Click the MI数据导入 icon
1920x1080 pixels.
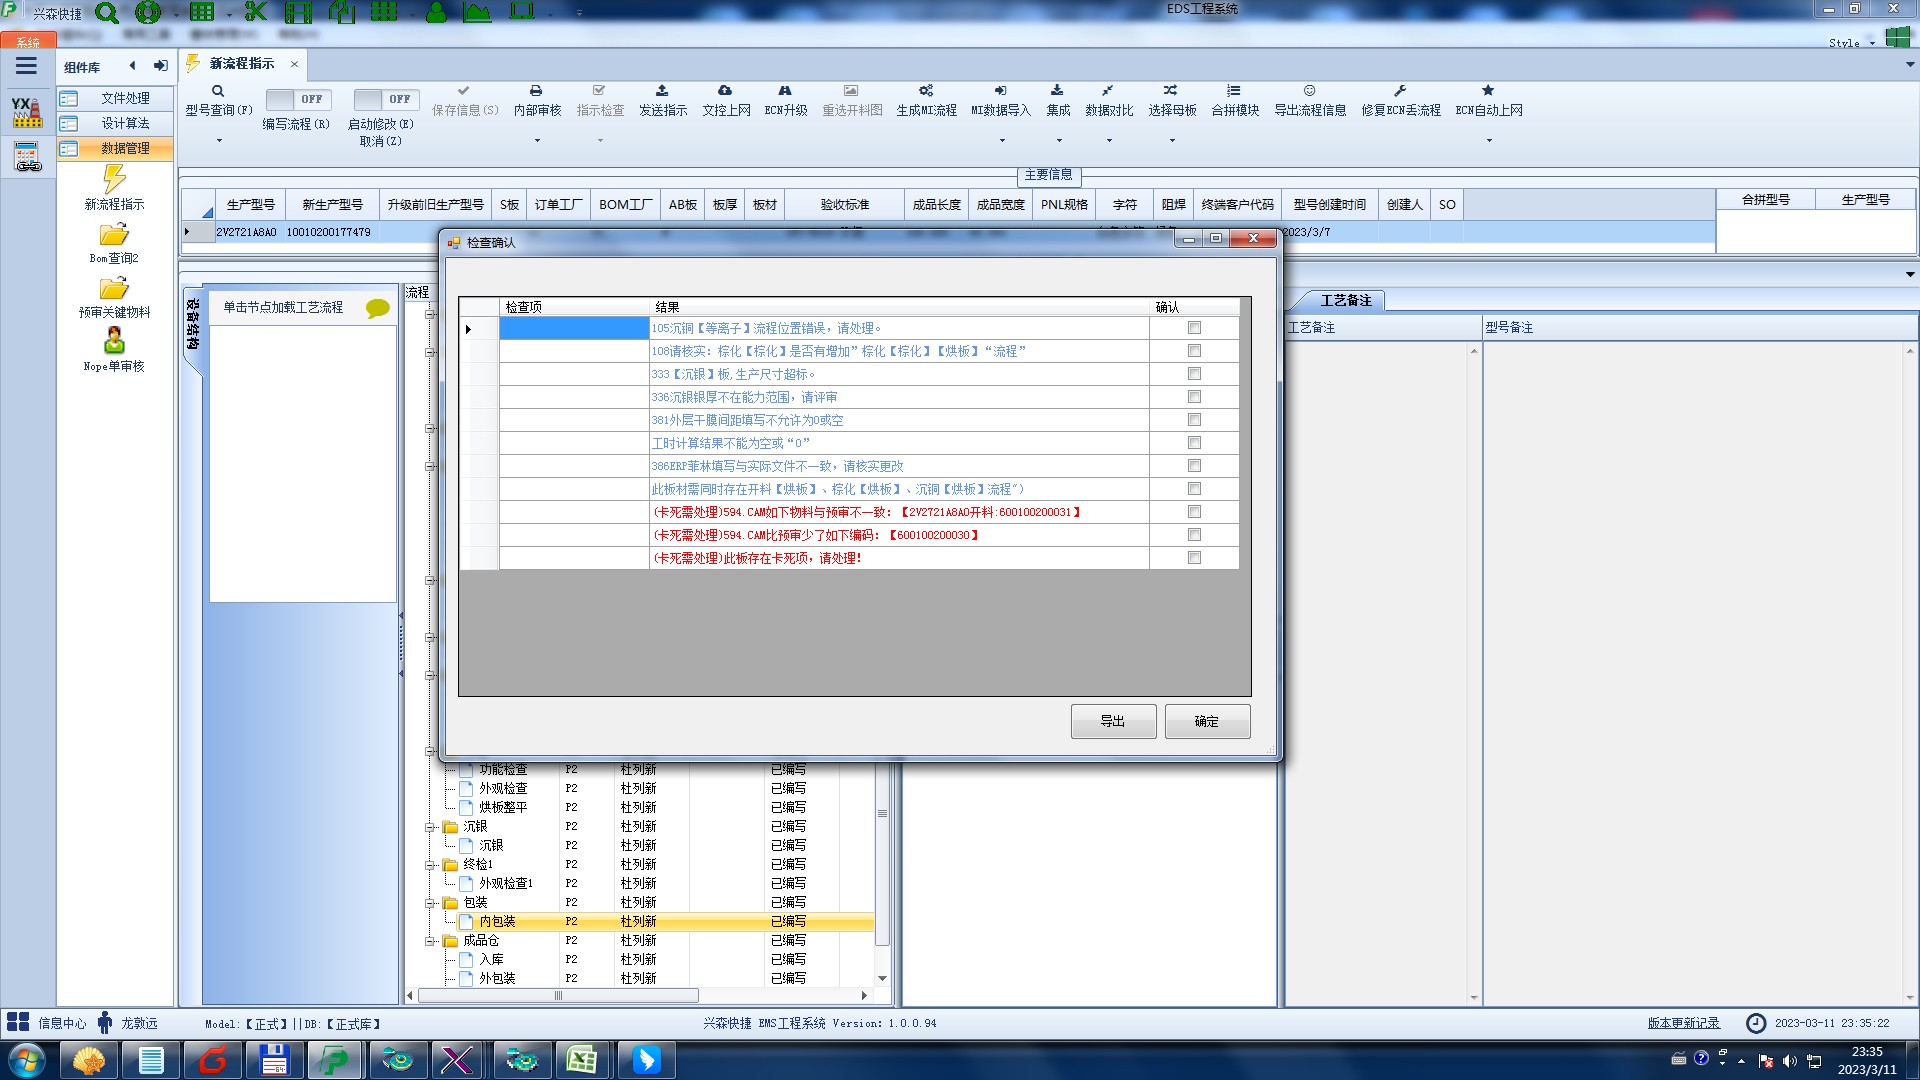tap(1000, 91)
